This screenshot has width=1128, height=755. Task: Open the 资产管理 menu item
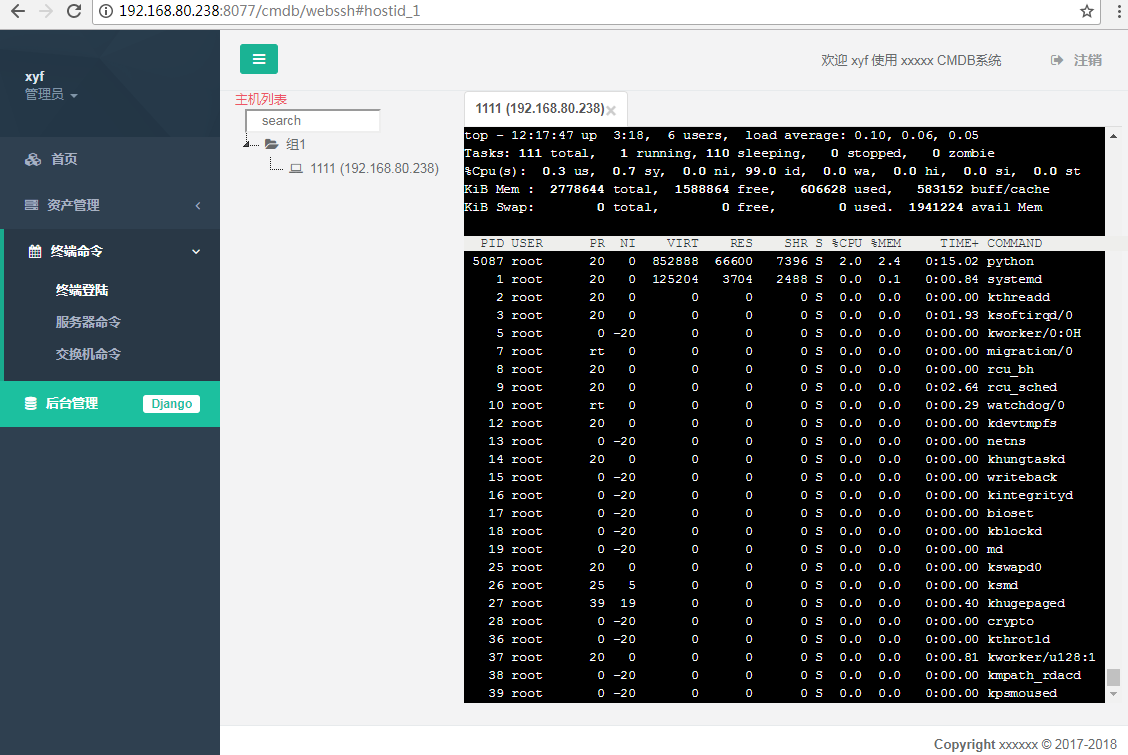pos(110,205)
